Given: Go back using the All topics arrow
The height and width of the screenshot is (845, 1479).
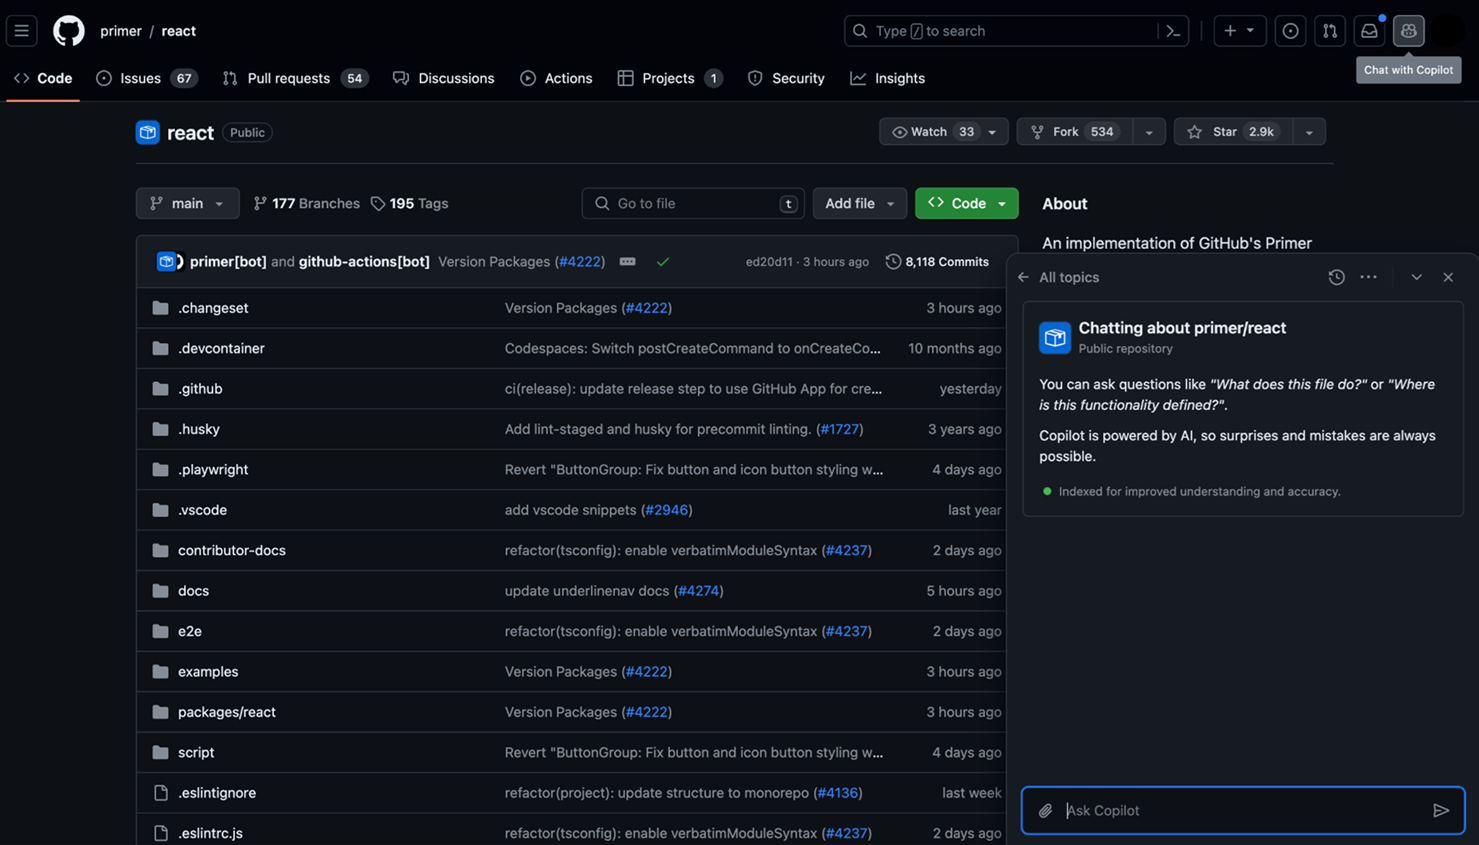Looking at the screenshot, I should [x=1021, y=277].
